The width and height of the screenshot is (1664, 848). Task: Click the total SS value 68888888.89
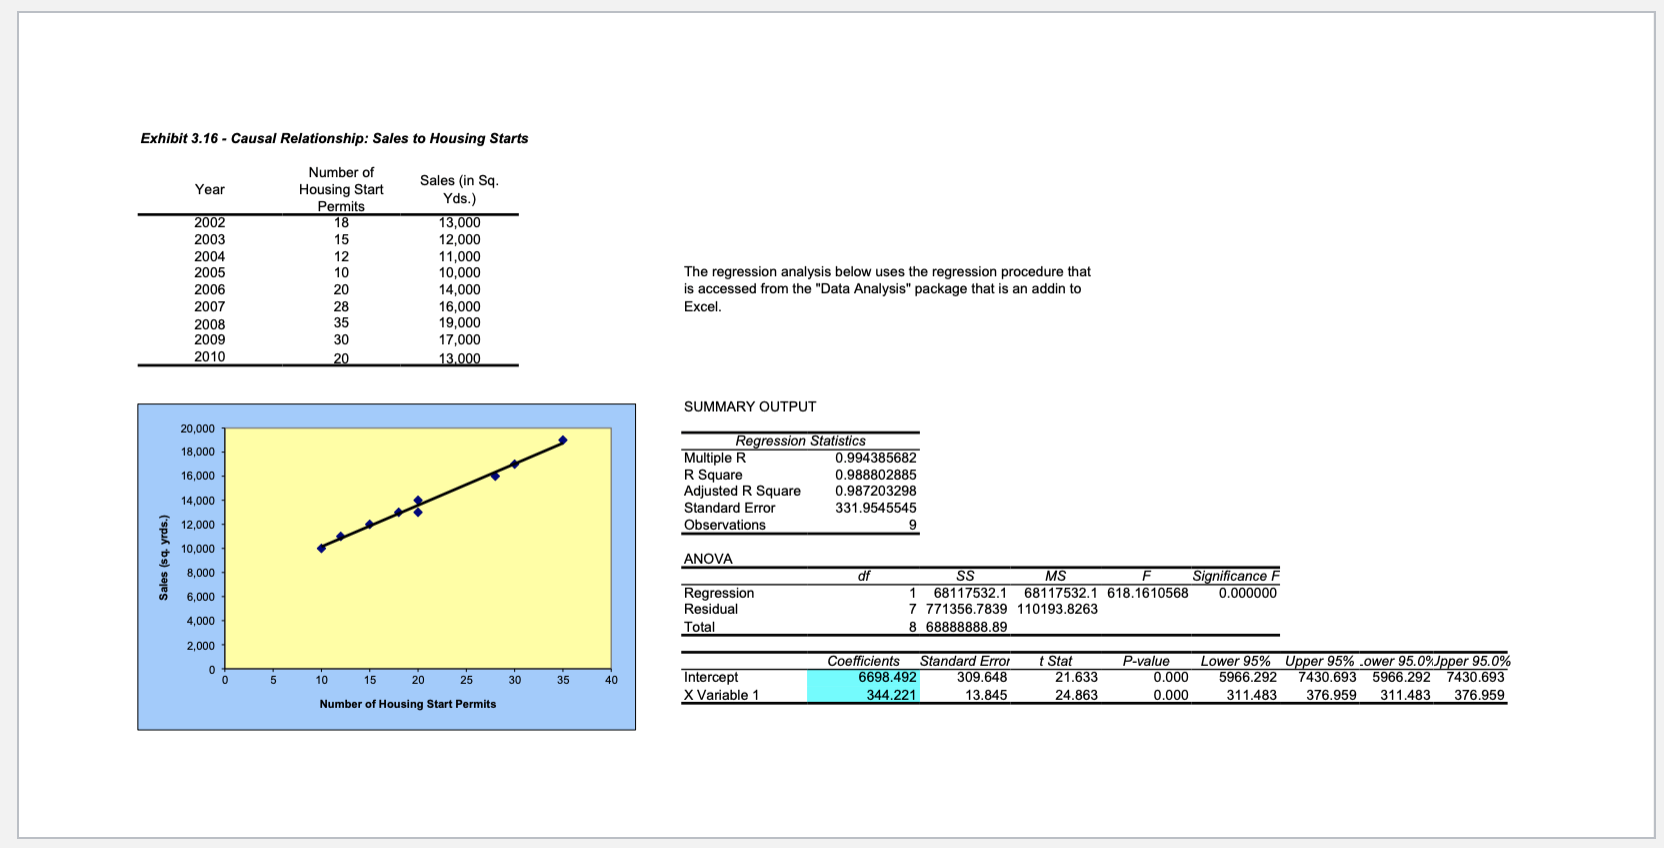point(967,627)
